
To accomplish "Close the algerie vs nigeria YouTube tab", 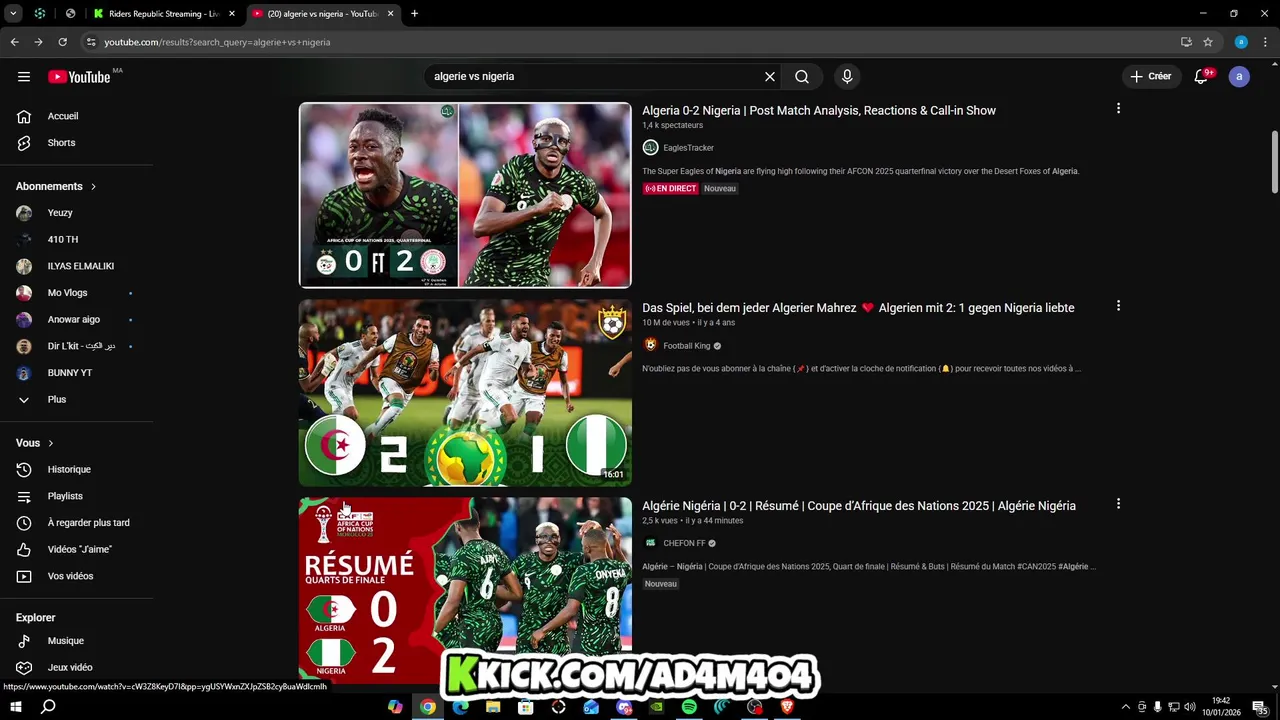I will pyautogui.click(x=391, y=14).
